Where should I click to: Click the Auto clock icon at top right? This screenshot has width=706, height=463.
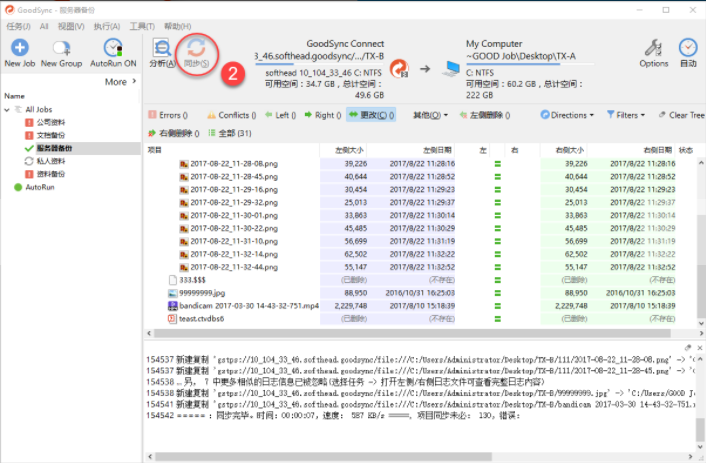click(x=688, y=48)
